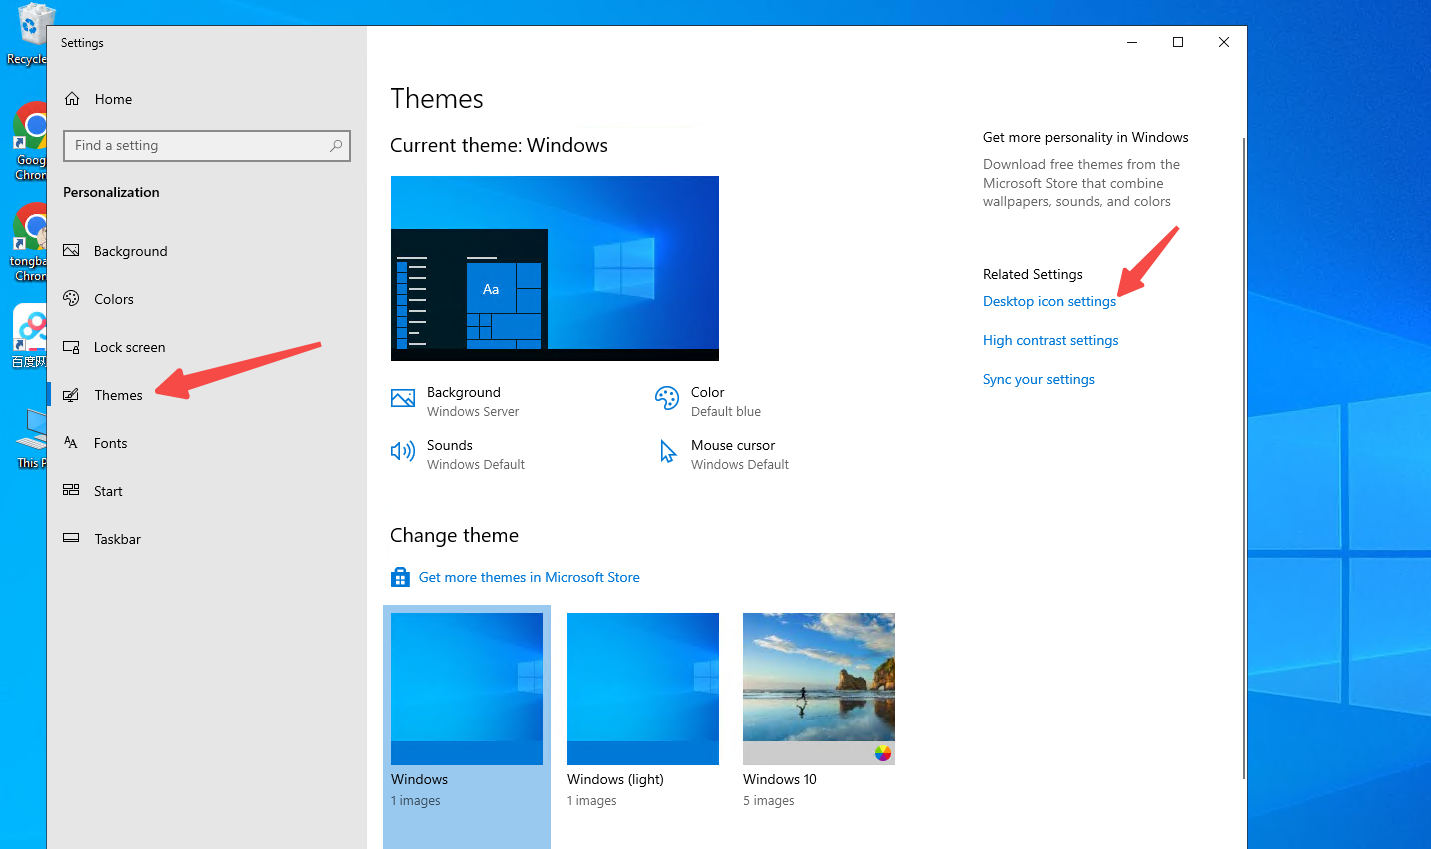The width and height of the screenshot is (1431, 849).
Task: Click the current theme preview image
Action: tap(555, 268)
